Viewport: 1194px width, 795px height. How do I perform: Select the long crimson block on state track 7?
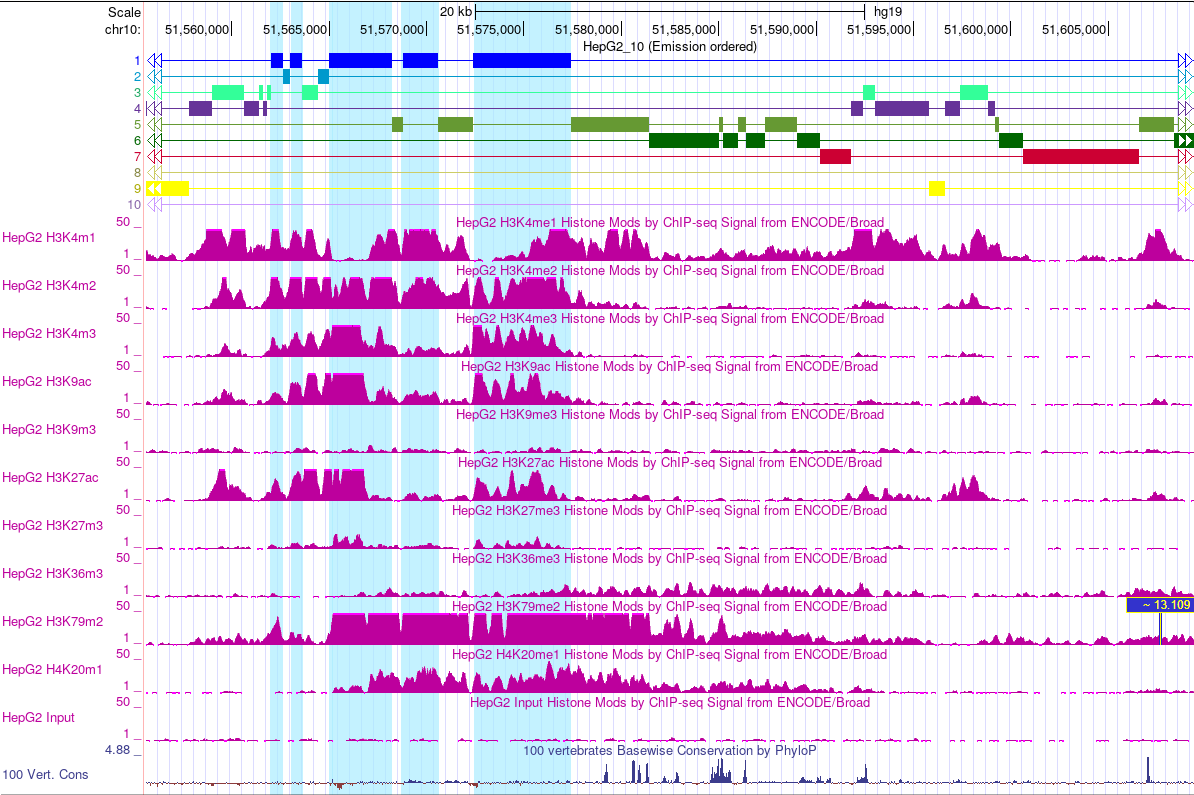click(1080, 156)
